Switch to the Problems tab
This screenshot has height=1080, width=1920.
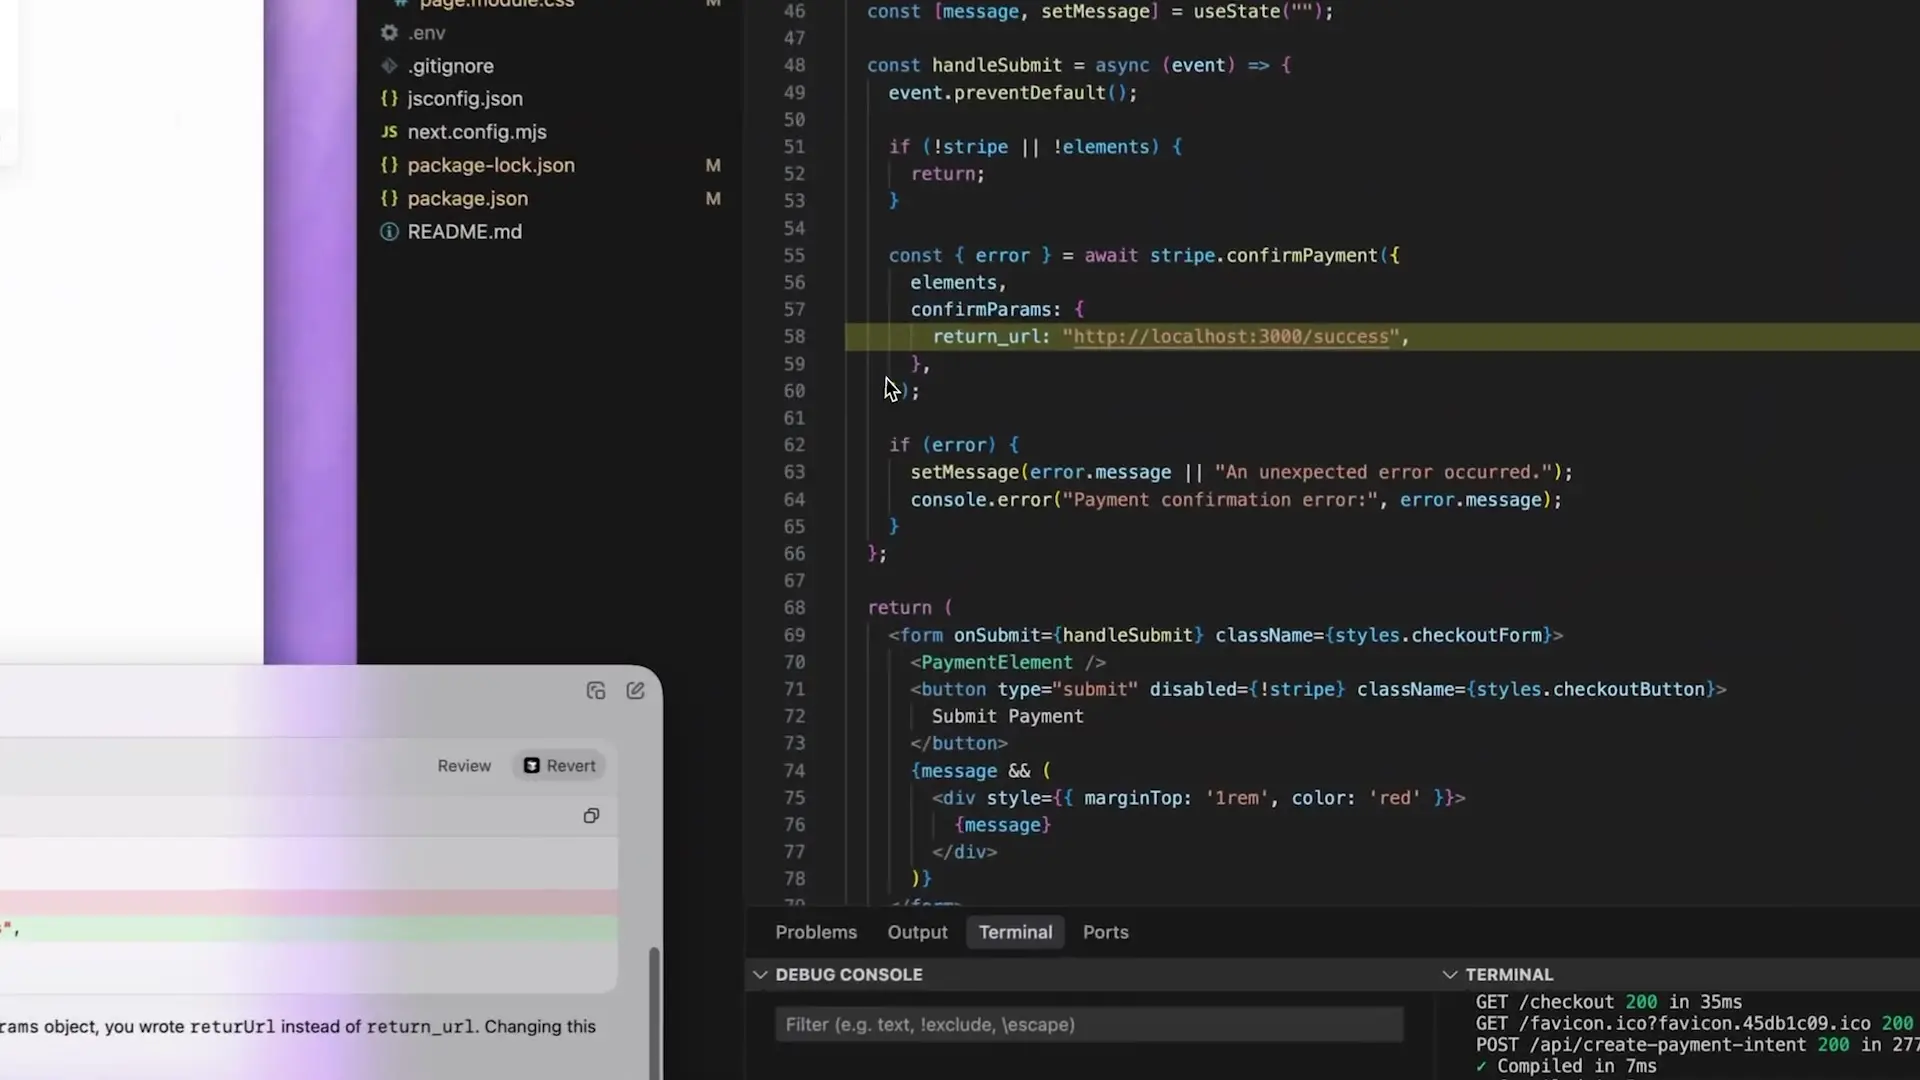pyautogui.click(x=816, y=932)
